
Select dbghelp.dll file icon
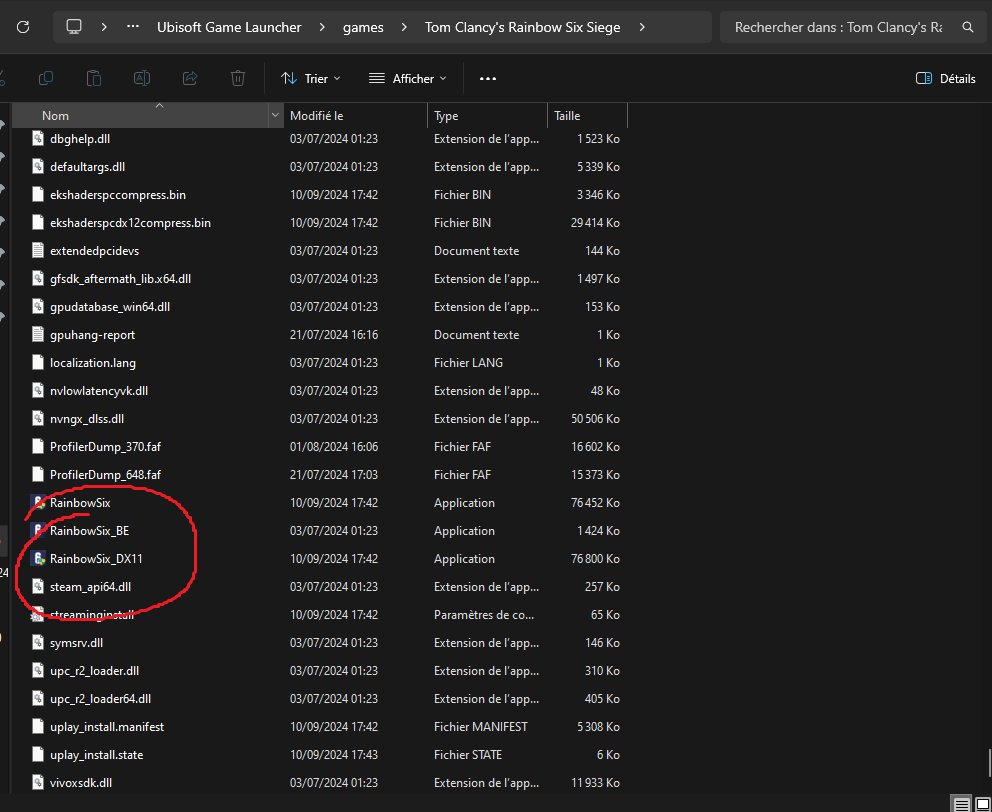tap(39, 139)
